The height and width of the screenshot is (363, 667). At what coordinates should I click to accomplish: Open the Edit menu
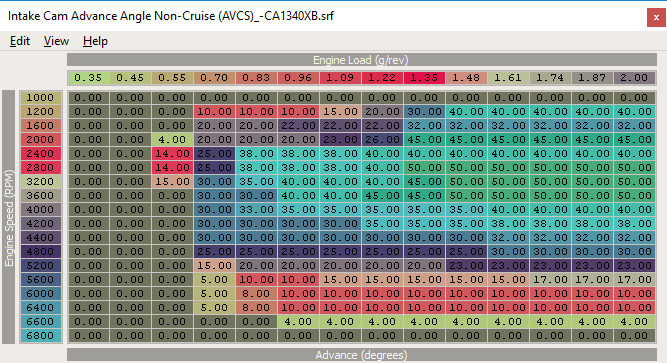(x=20, y=41)
